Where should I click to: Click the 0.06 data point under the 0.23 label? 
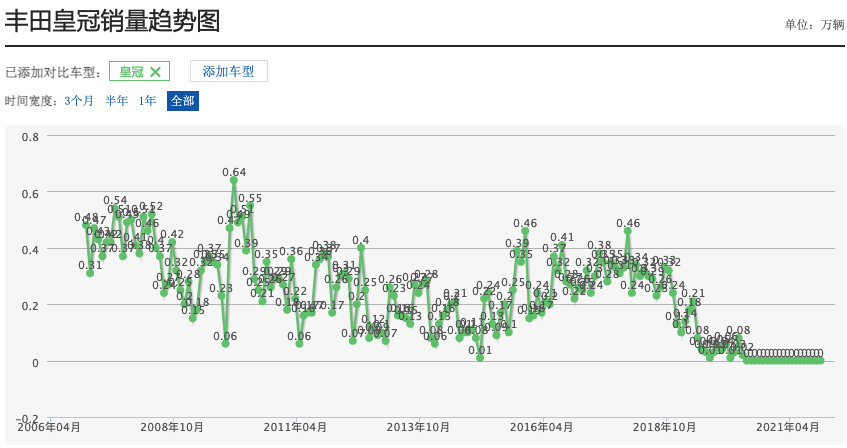(225, 344)
